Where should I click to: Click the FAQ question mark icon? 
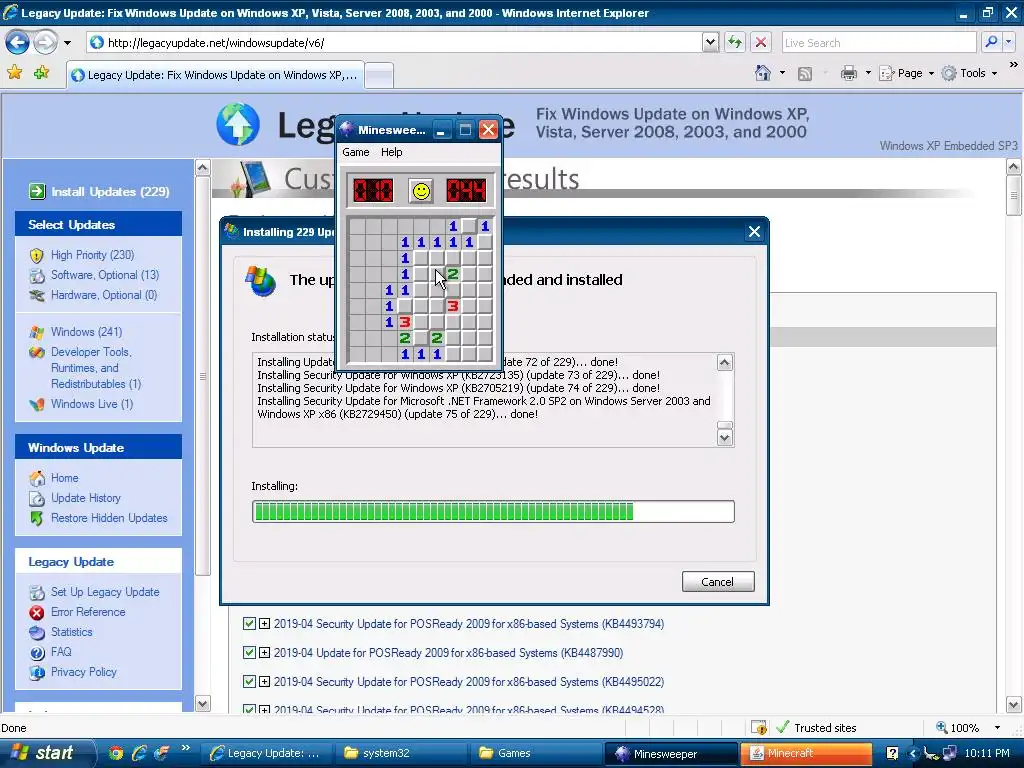[x=37, y=652]
